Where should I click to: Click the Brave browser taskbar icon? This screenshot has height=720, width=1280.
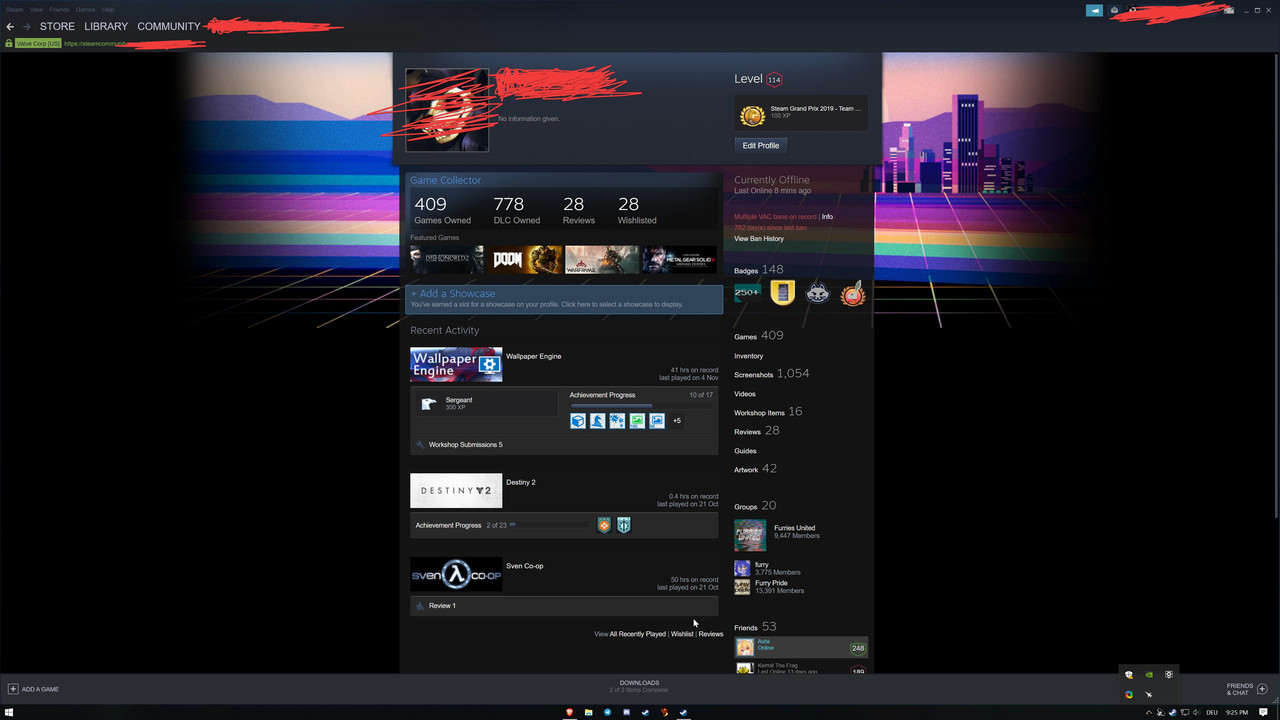coord(570,712)
